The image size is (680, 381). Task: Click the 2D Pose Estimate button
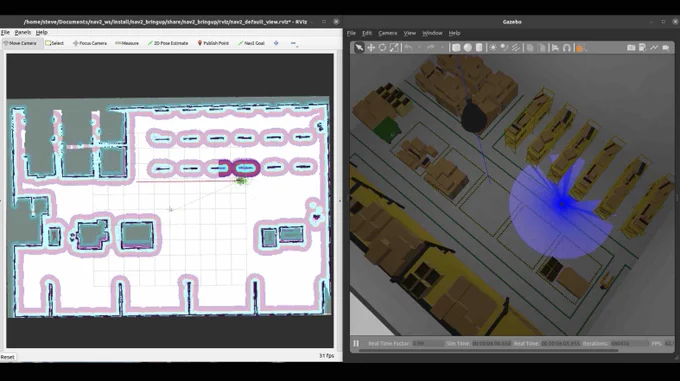click(168, 43)
